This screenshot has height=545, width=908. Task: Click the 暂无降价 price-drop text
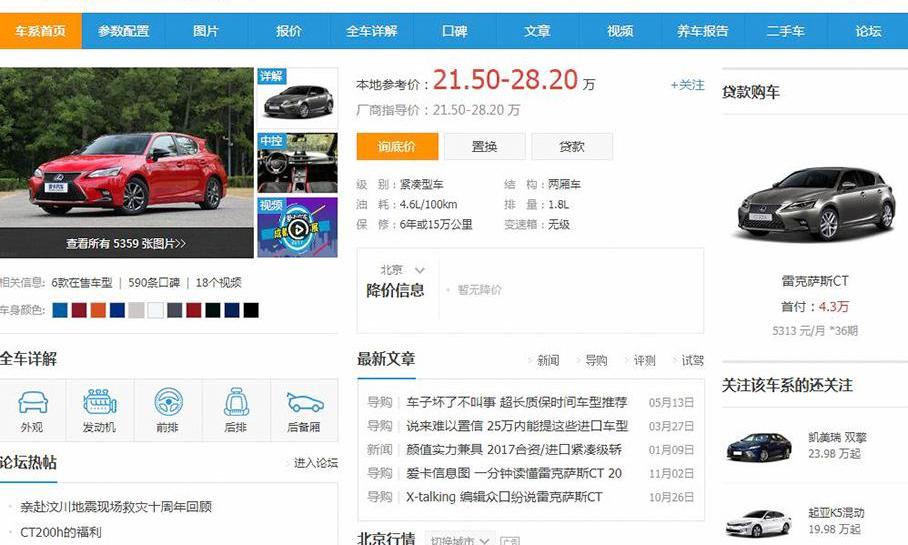[x=479, y=290]
